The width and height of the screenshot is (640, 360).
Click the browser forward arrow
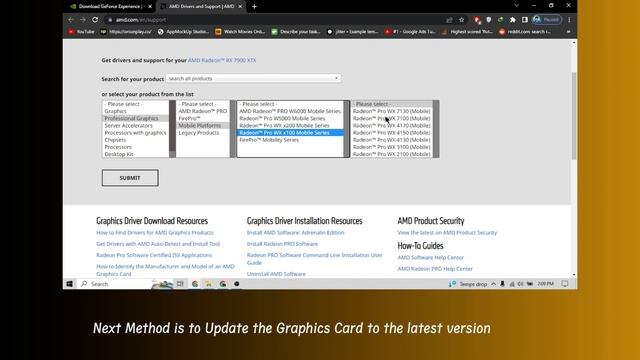point(83,20)
